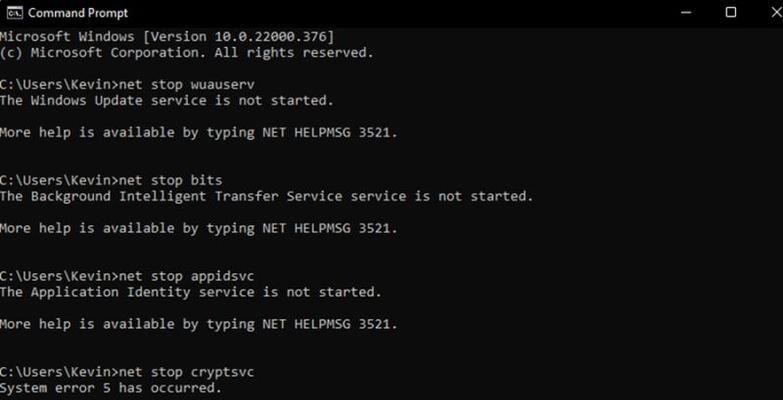
Task: Close the Command Prompt window
Action: pos(777,12)
